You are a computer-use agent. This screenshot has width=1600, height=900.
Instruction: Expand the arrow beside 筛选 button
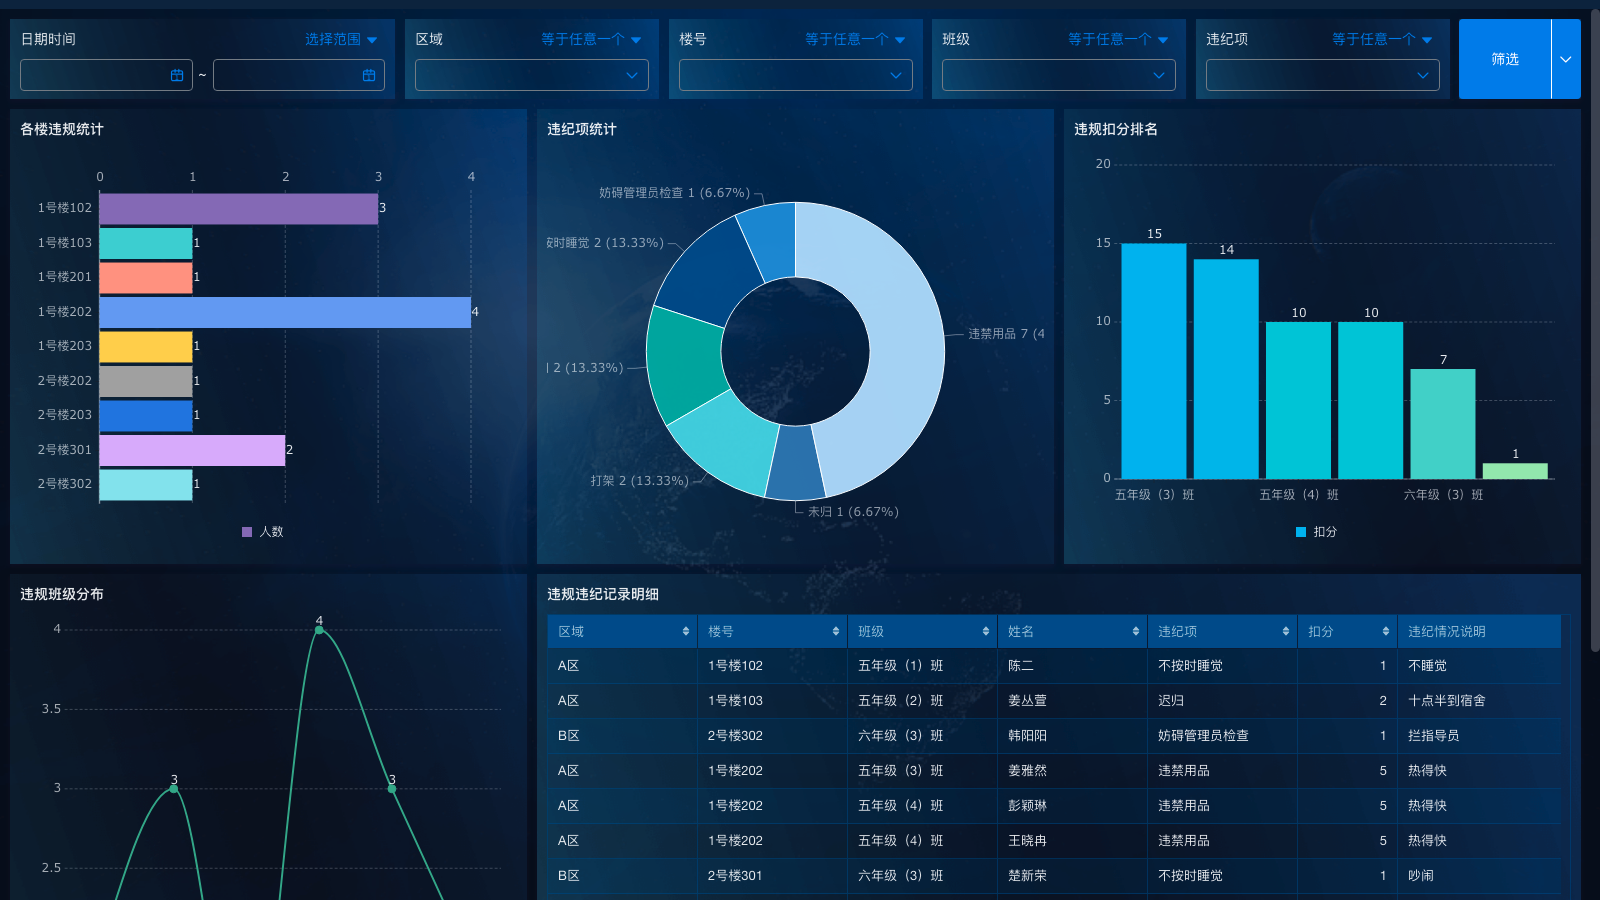pyautogui.click(x=1566, y=59)
